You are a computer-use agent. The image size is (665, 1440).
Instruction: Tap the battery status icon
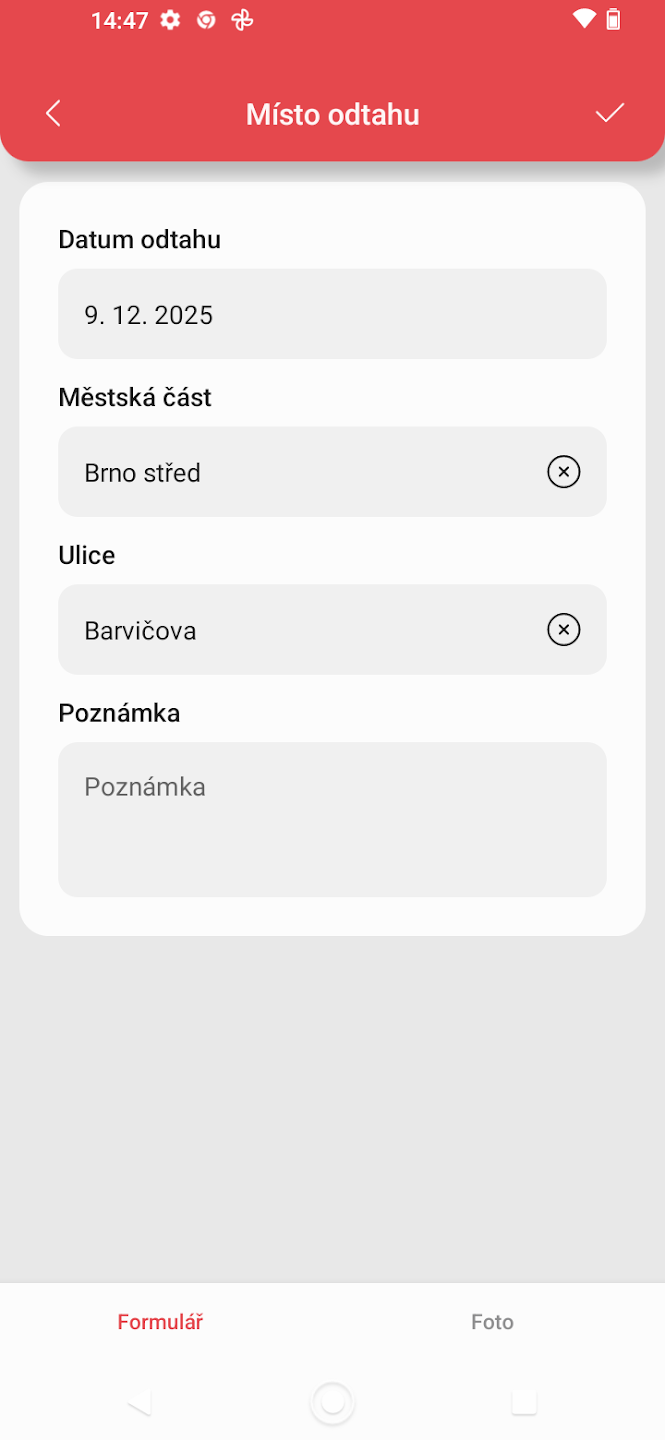614,19
